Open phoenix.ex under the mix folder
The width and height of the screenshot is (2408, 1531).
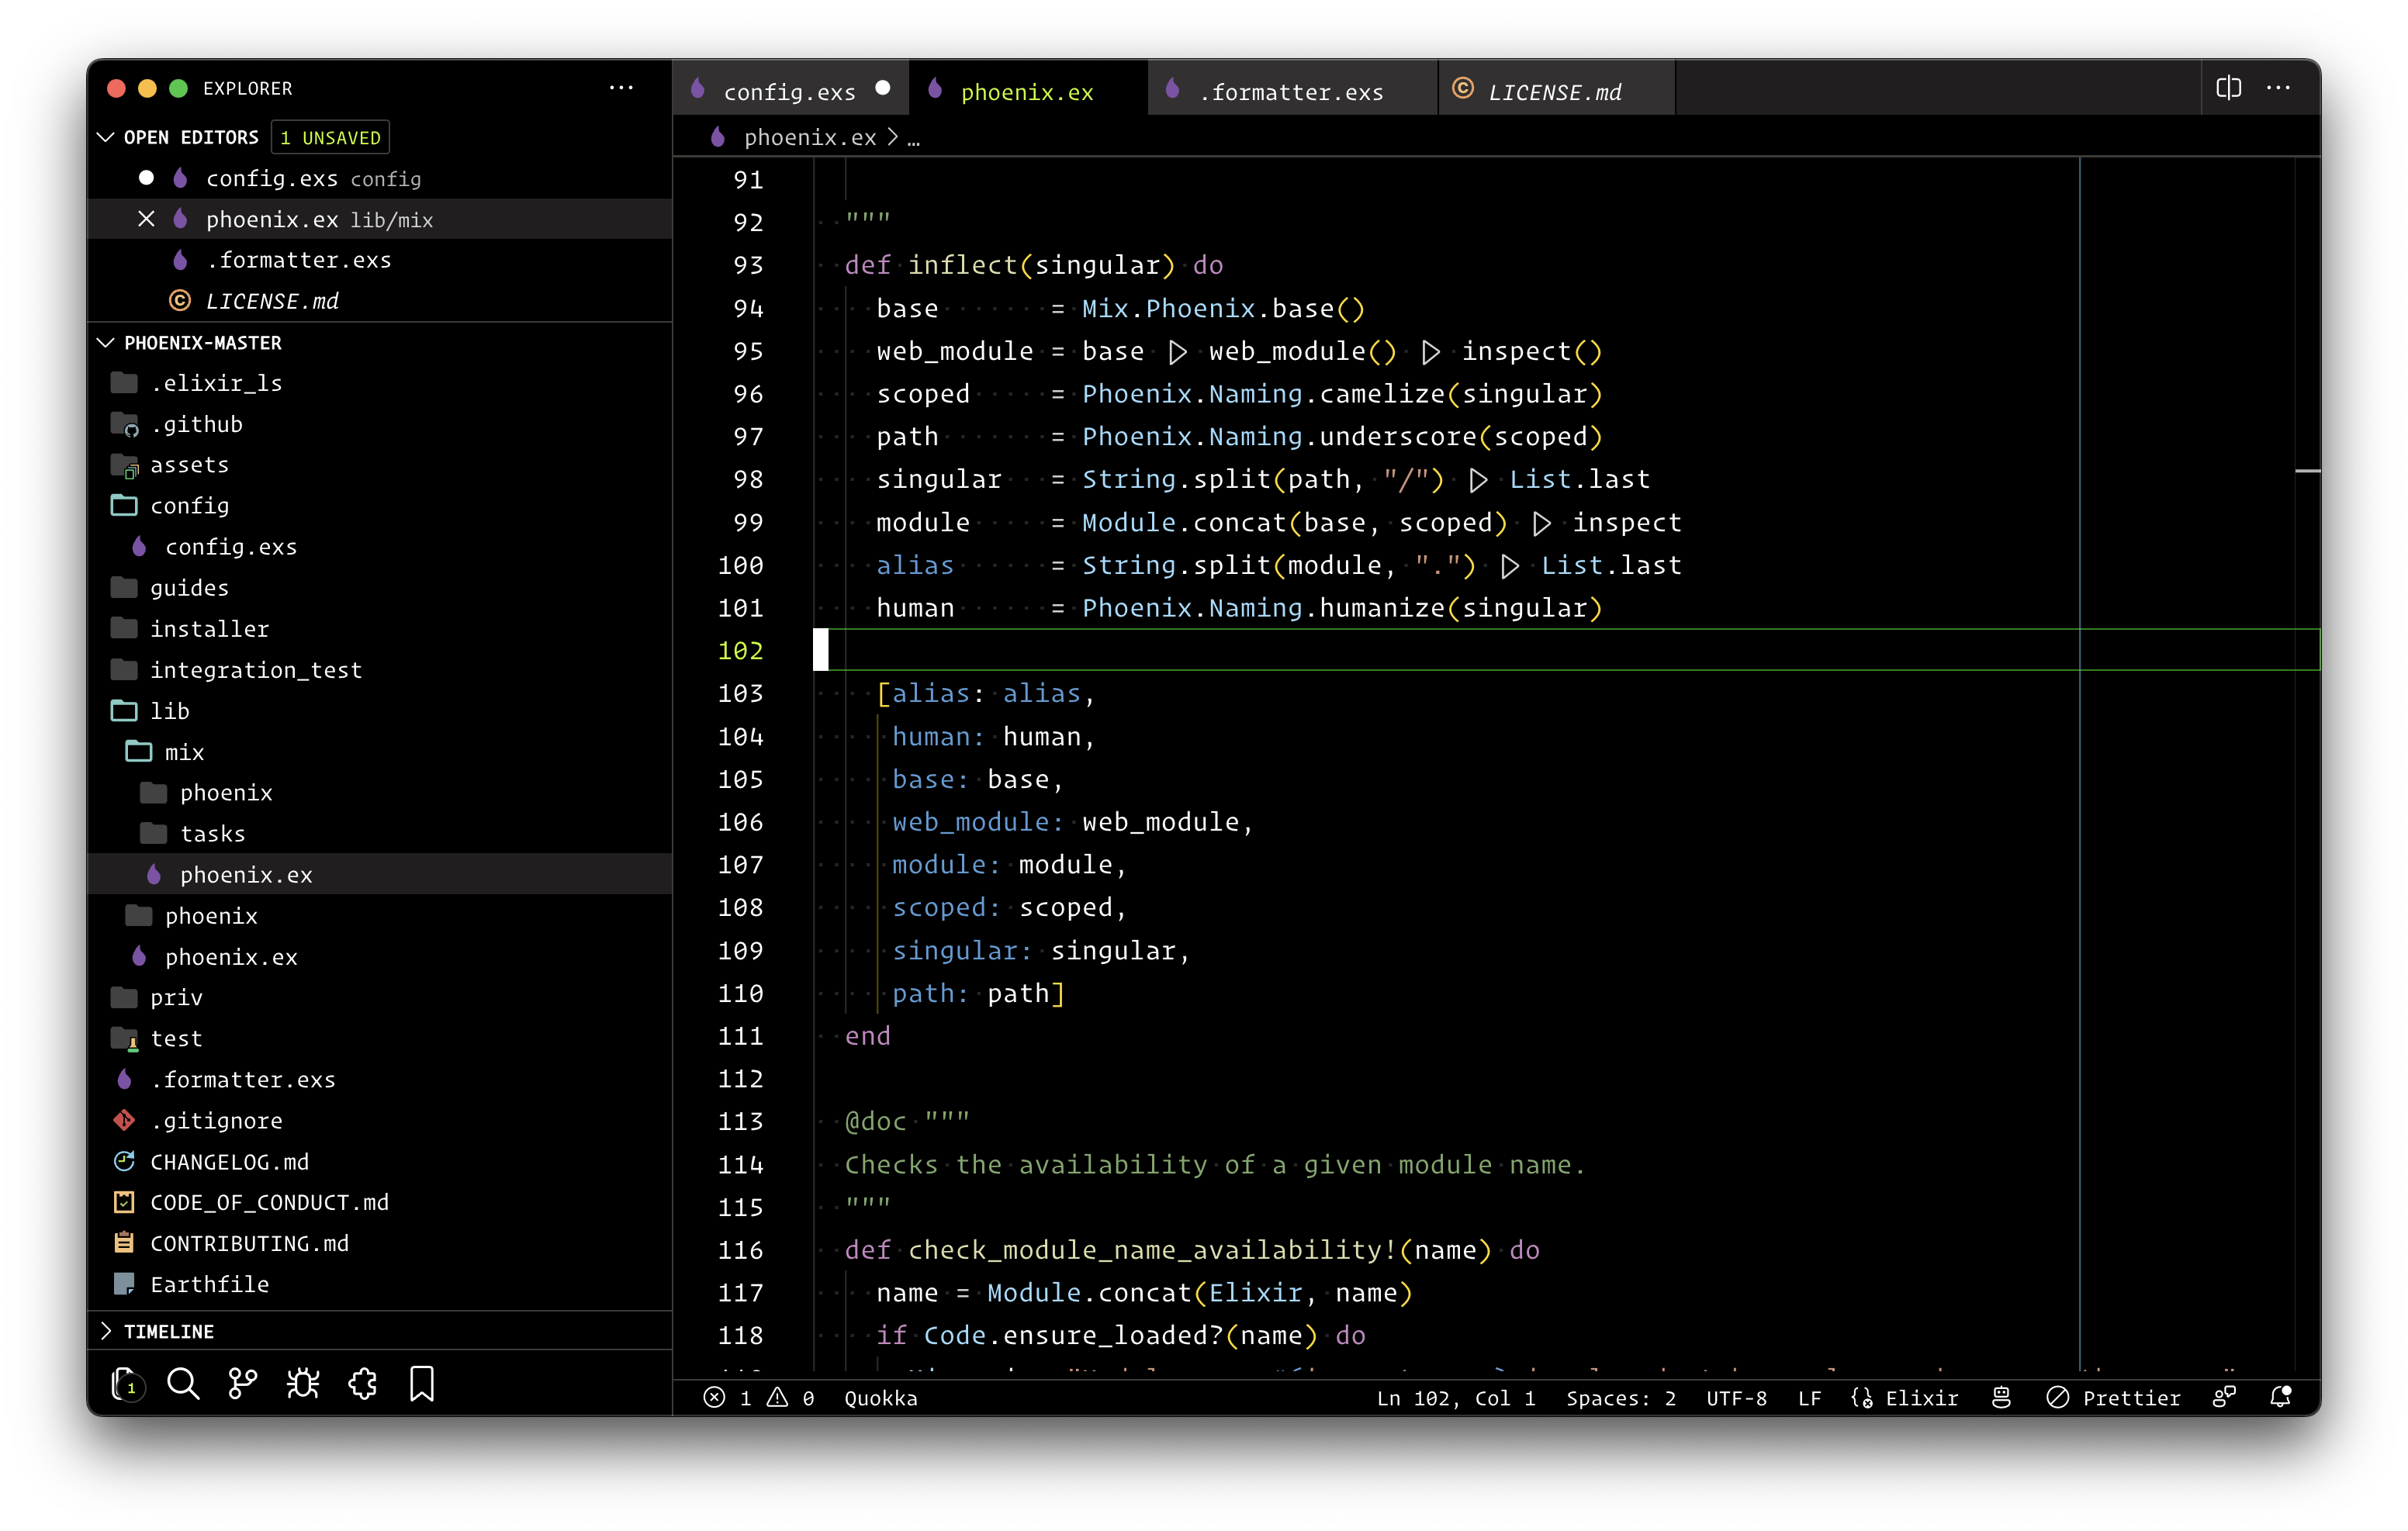click(380, 875)
